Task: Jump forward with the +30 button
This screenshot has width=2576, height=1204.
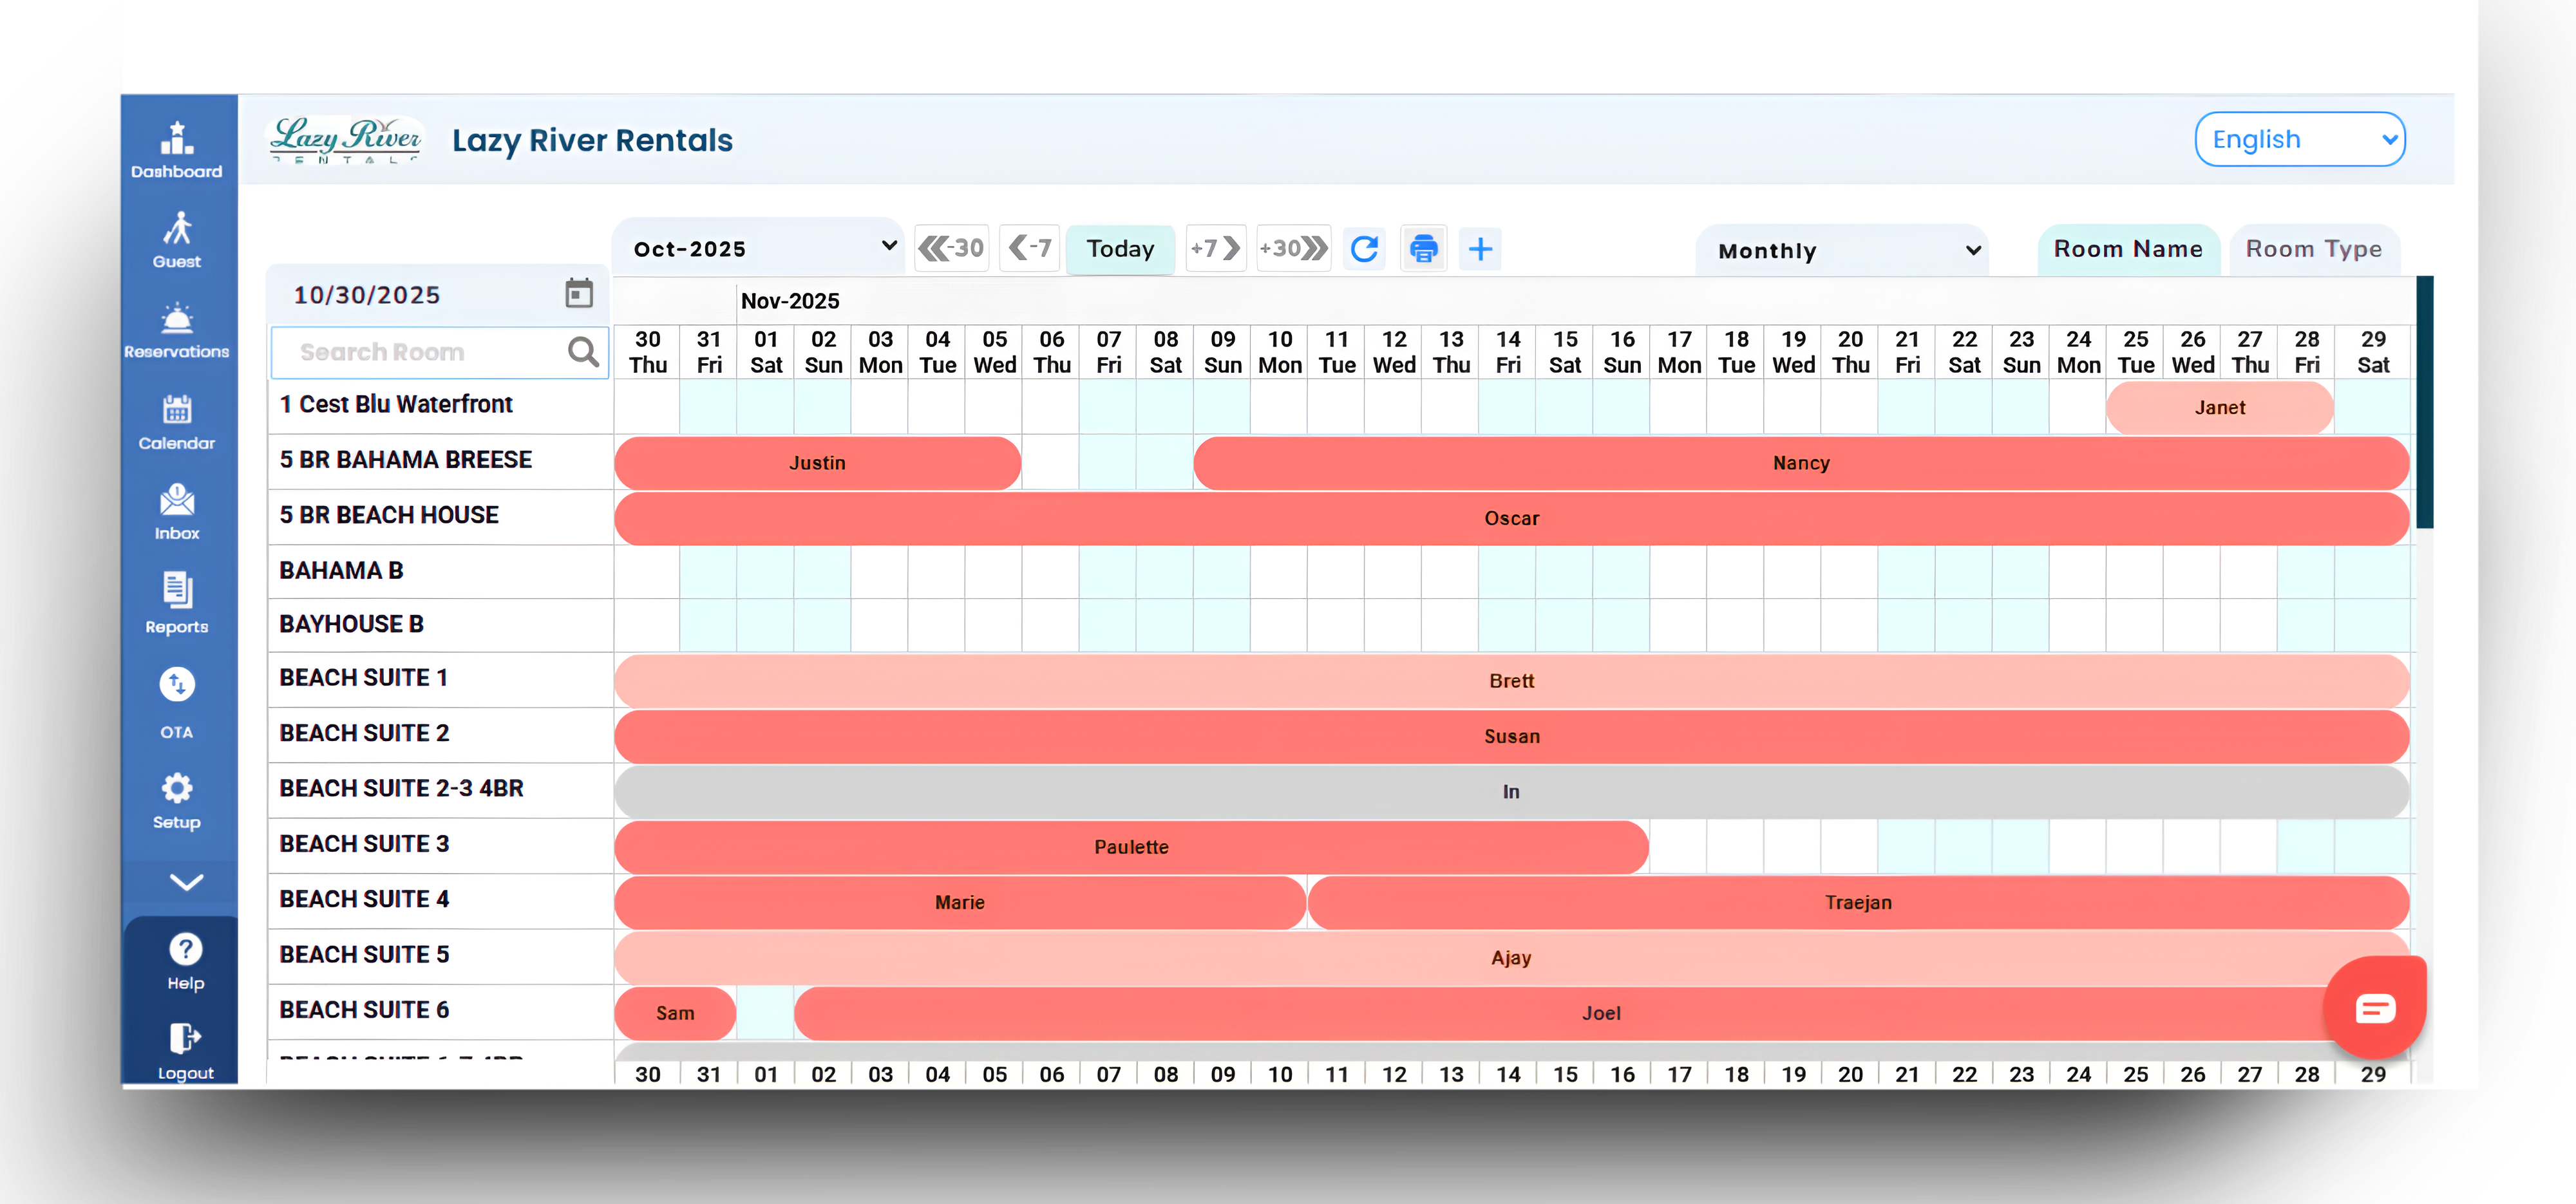Action: (x=1293, y=249)
